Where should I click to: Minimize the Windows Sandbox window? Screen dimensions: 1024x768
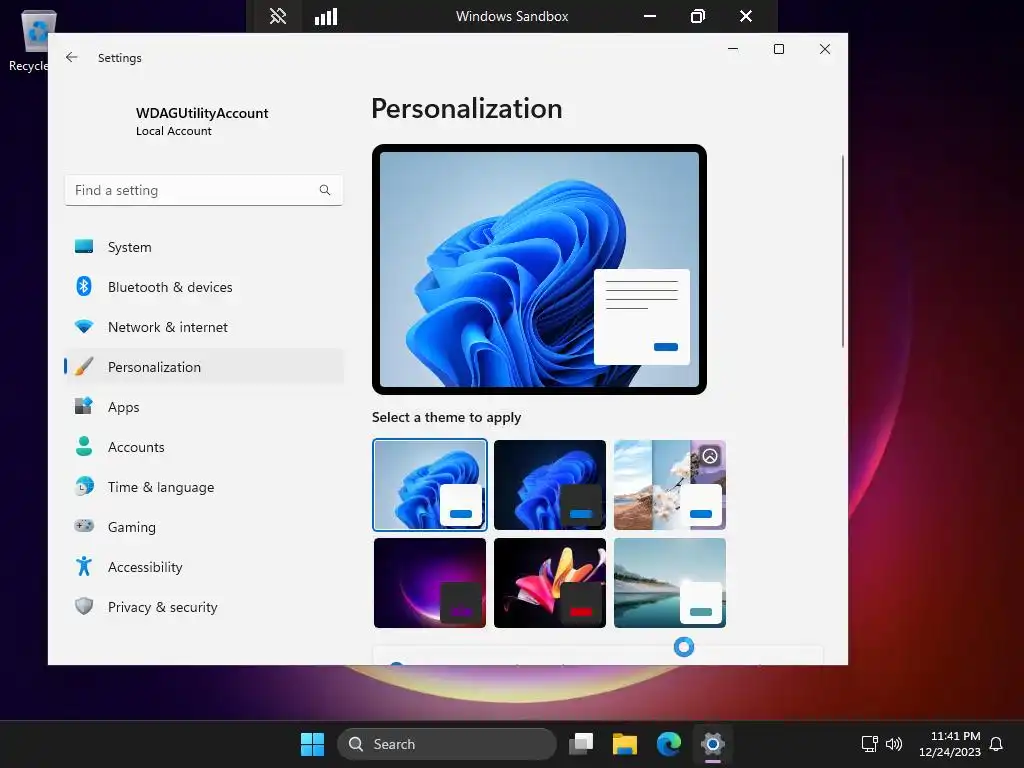pos(650,16)
